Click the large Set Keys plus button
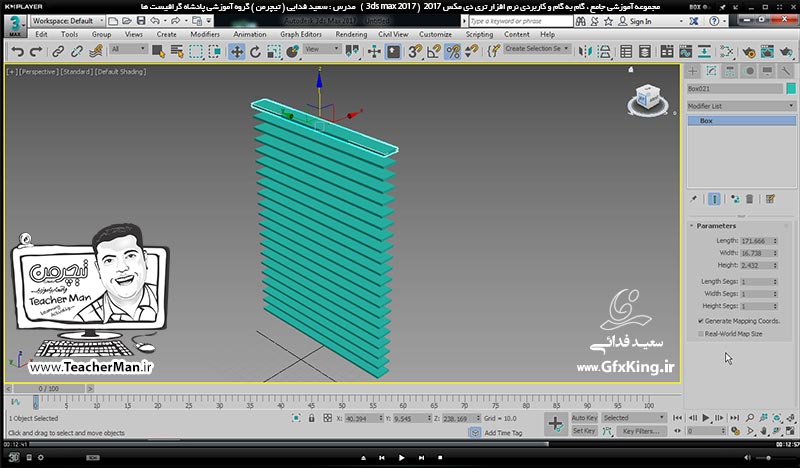This screenshot has height=468, width=800. pos(556,424)
